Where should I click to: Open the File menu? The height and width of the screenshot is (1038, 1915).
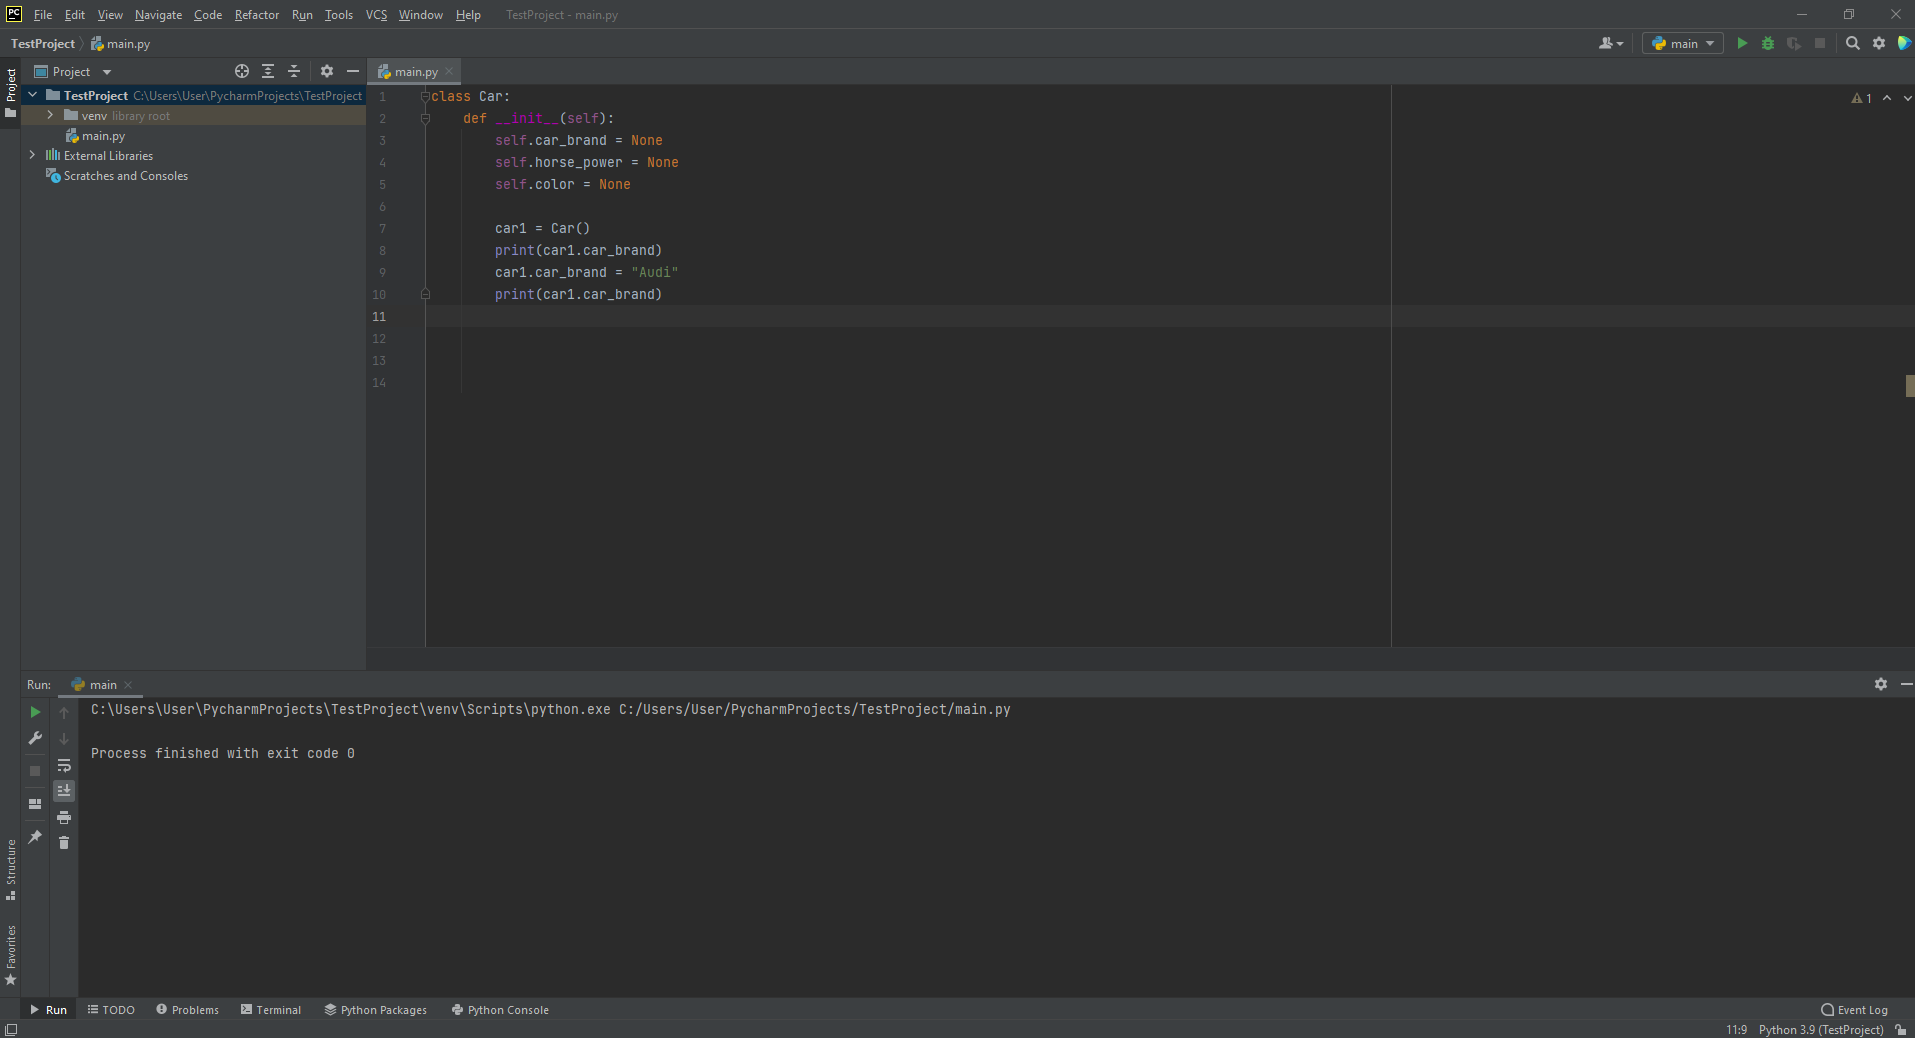click(x=43, y=15)
